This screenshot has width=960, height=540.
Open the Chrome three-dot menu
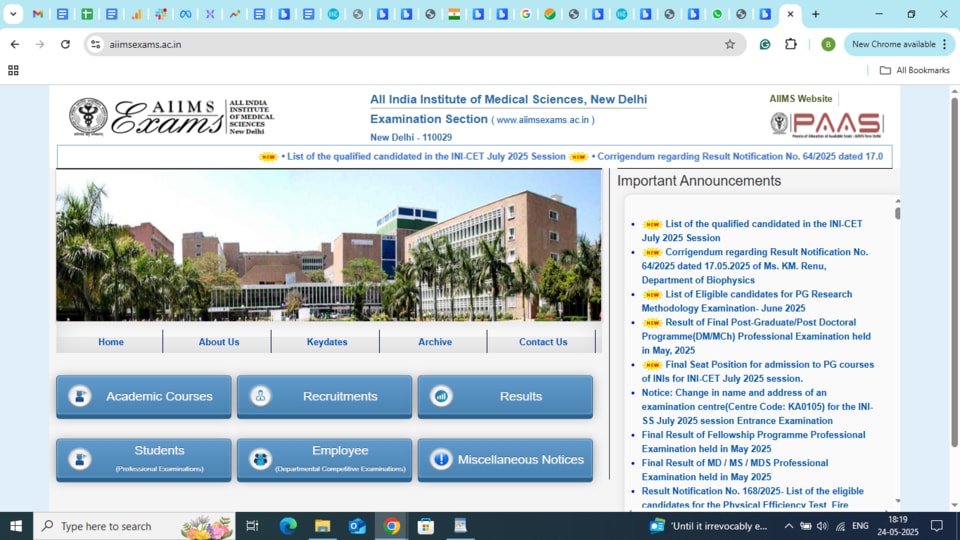945,44
